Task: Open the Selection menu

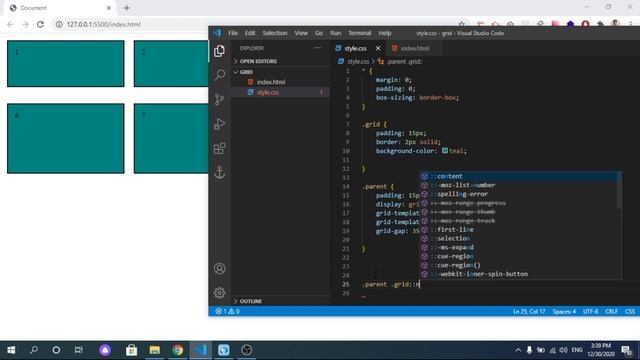Action: 275,33
